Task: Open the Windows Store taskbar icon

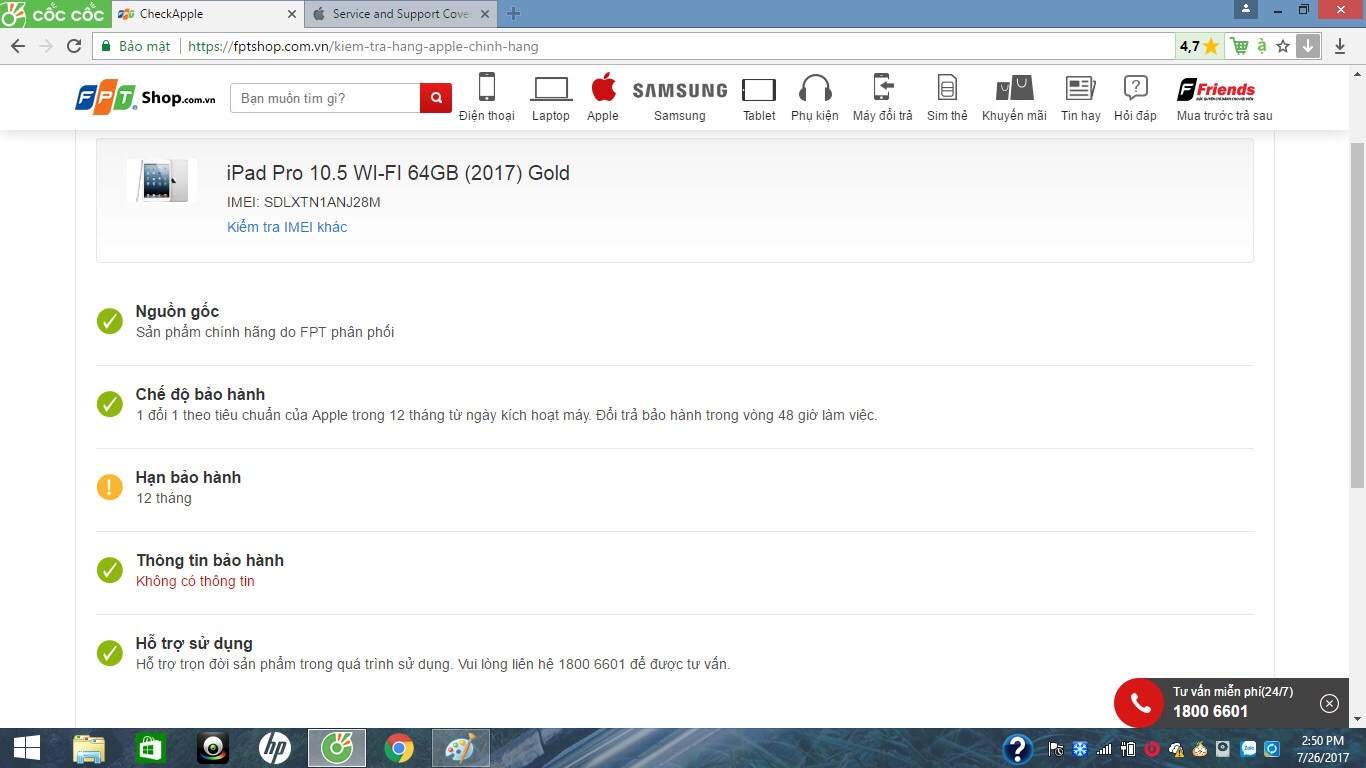Action: coord(151,748)
